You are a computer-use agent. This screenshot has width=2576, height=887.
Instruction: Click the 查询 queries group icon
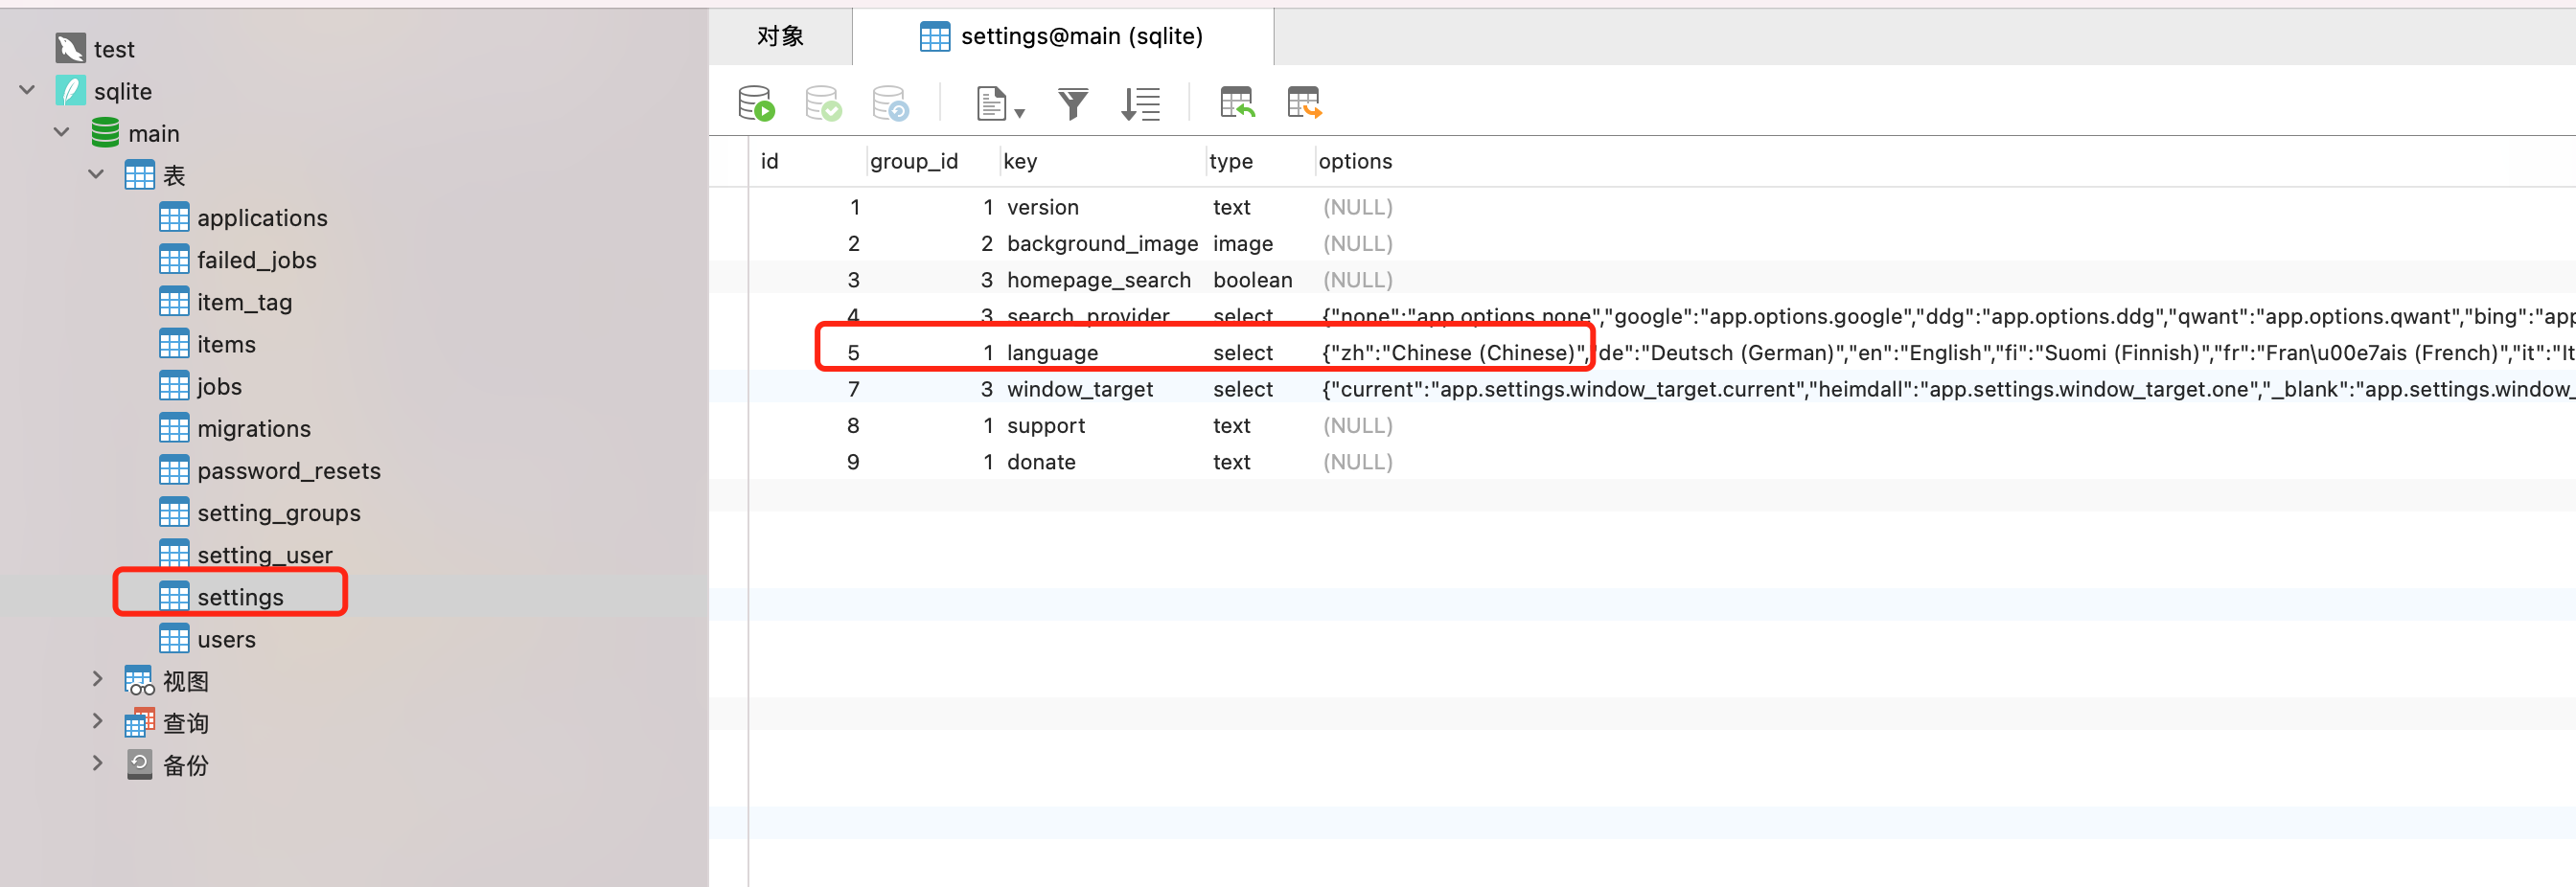pyautogui.click(x=140, y=723)
